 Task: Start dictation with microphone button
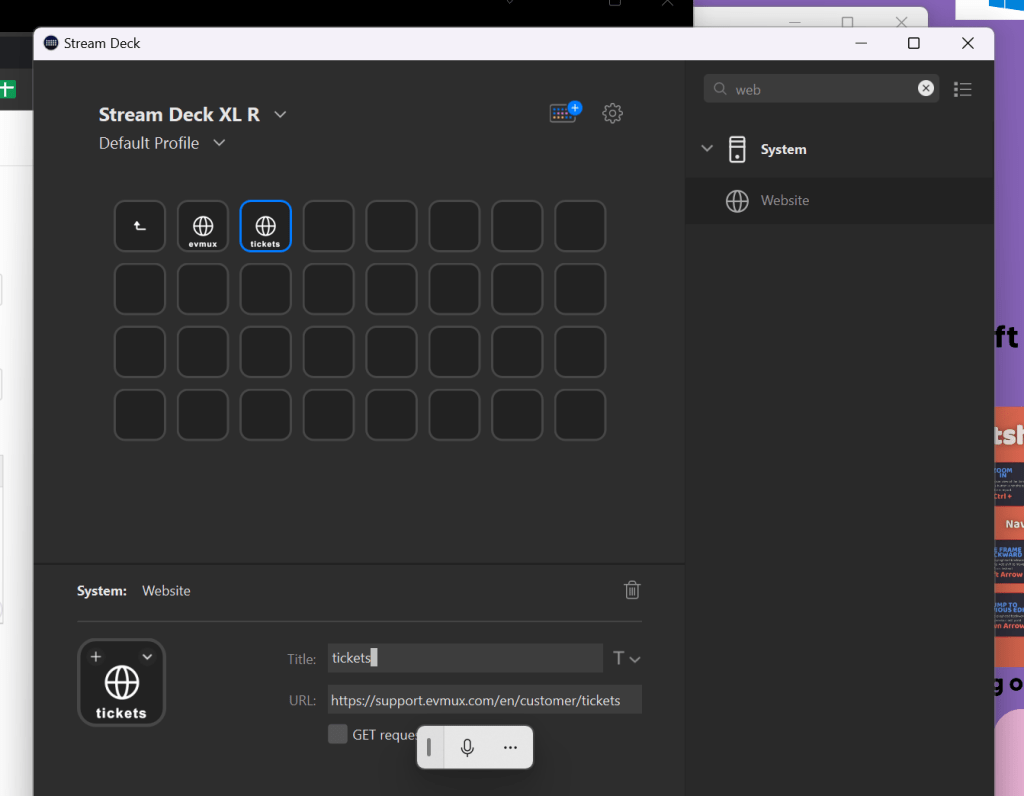pos(467,747)
